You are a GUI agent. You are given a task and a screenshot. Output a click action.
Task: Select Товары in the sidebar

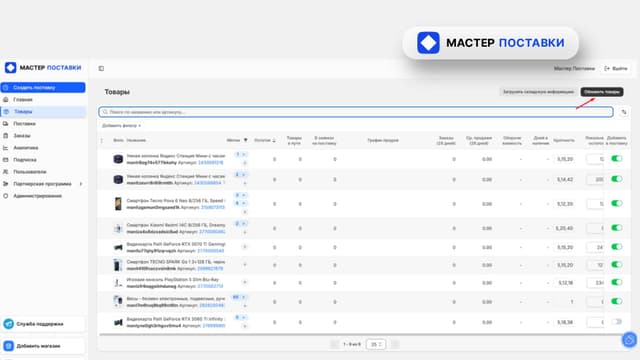(43, 111)
